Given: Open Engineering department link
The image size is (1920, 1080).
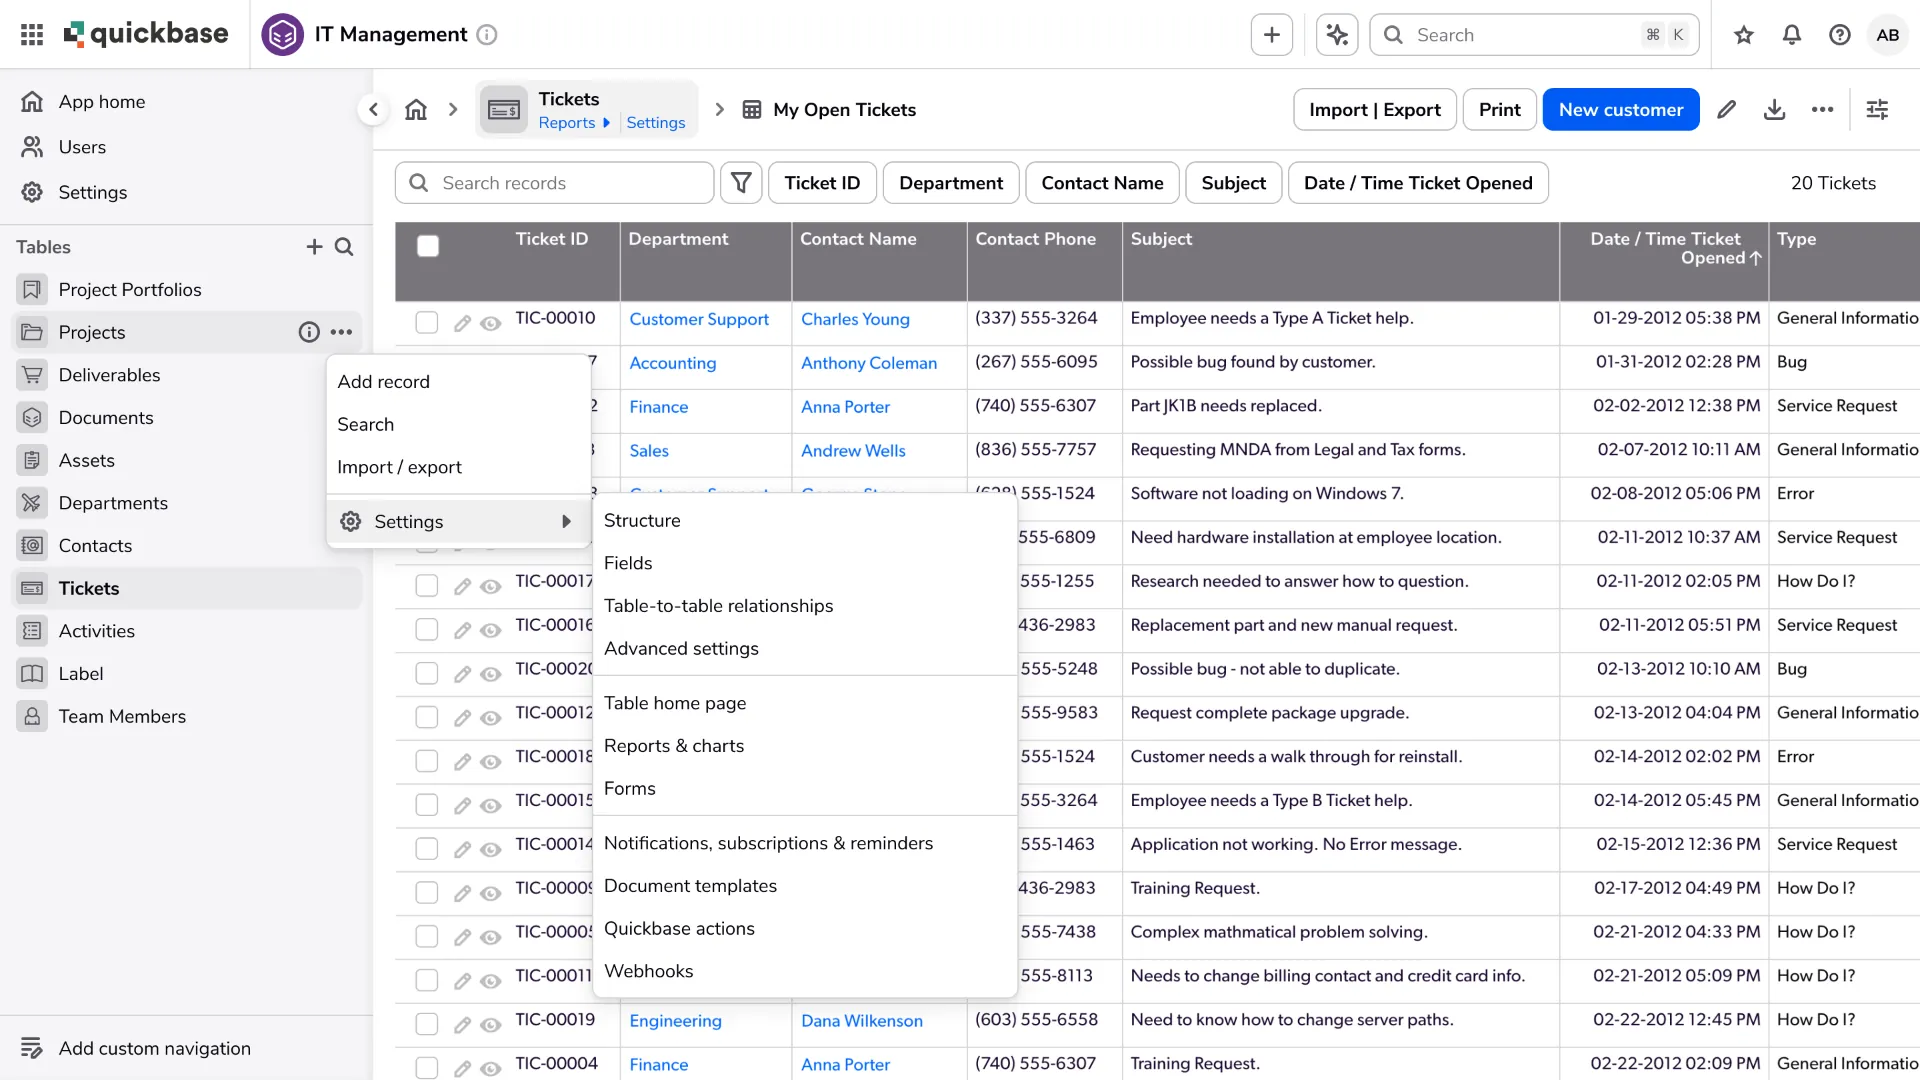Looking at the screenshot, I should pos(675,1021).
